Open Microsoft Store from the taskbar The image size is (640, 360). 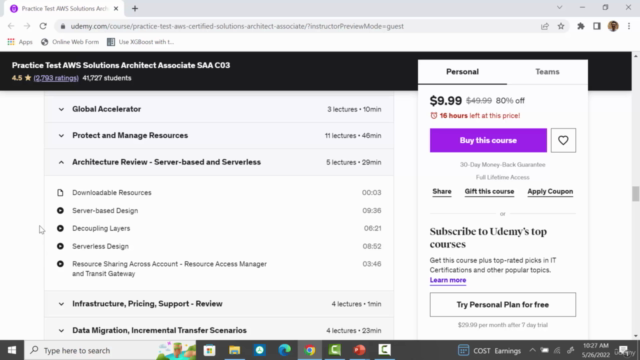point(209,350)
